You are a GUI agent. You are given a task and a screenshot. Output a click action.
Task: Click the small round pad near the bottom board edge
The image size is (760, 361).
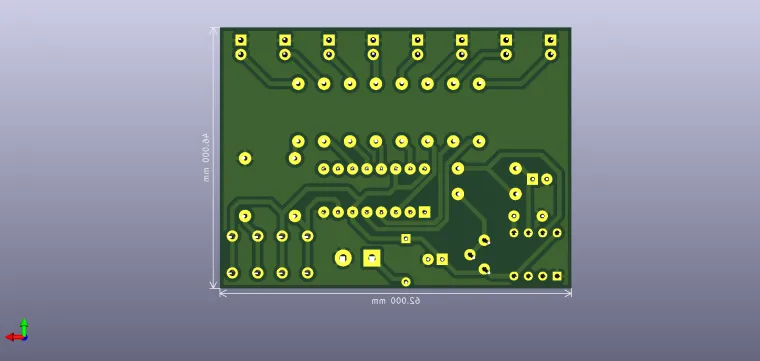[x=406, y=282]
